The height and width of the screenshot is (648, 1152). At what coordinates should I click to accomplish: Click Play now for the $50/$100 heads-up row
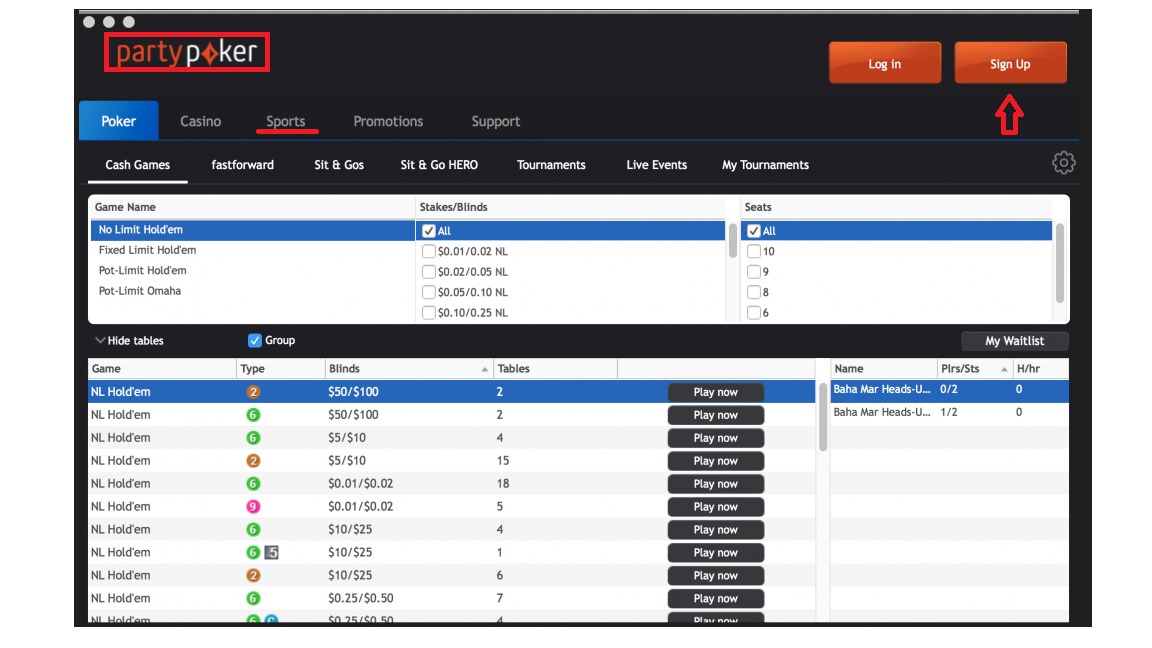(716, 392)
